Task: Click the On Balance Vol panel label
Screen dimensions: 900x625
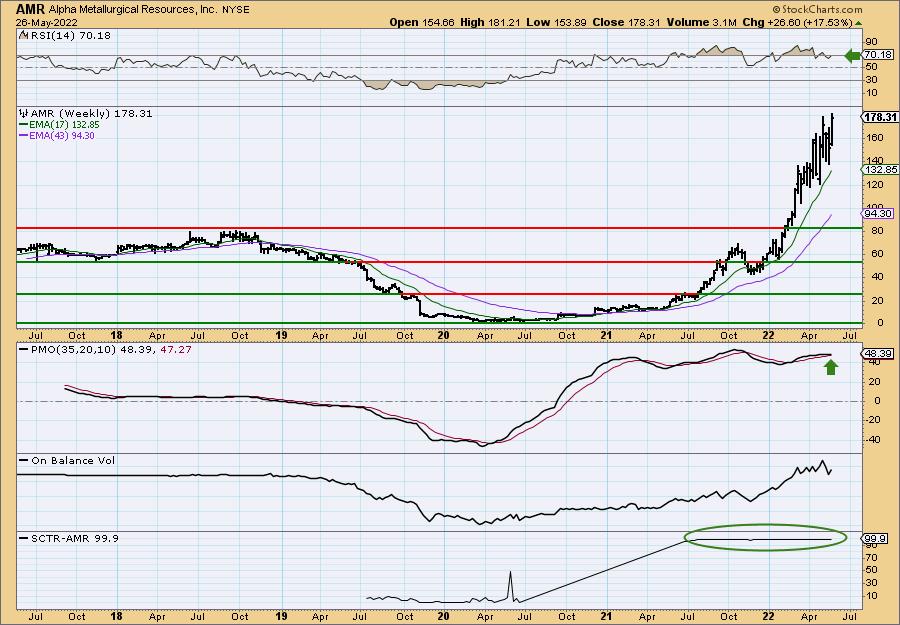Action: point(73,460)
